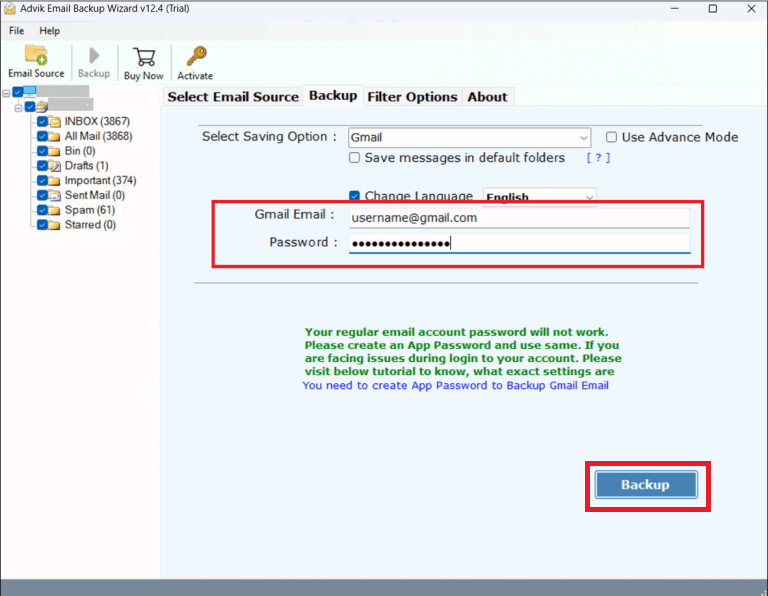Viewport: 768px width, 596px height.
Task: Maximize the Advik Email Backup window
Action: [713, 9]
